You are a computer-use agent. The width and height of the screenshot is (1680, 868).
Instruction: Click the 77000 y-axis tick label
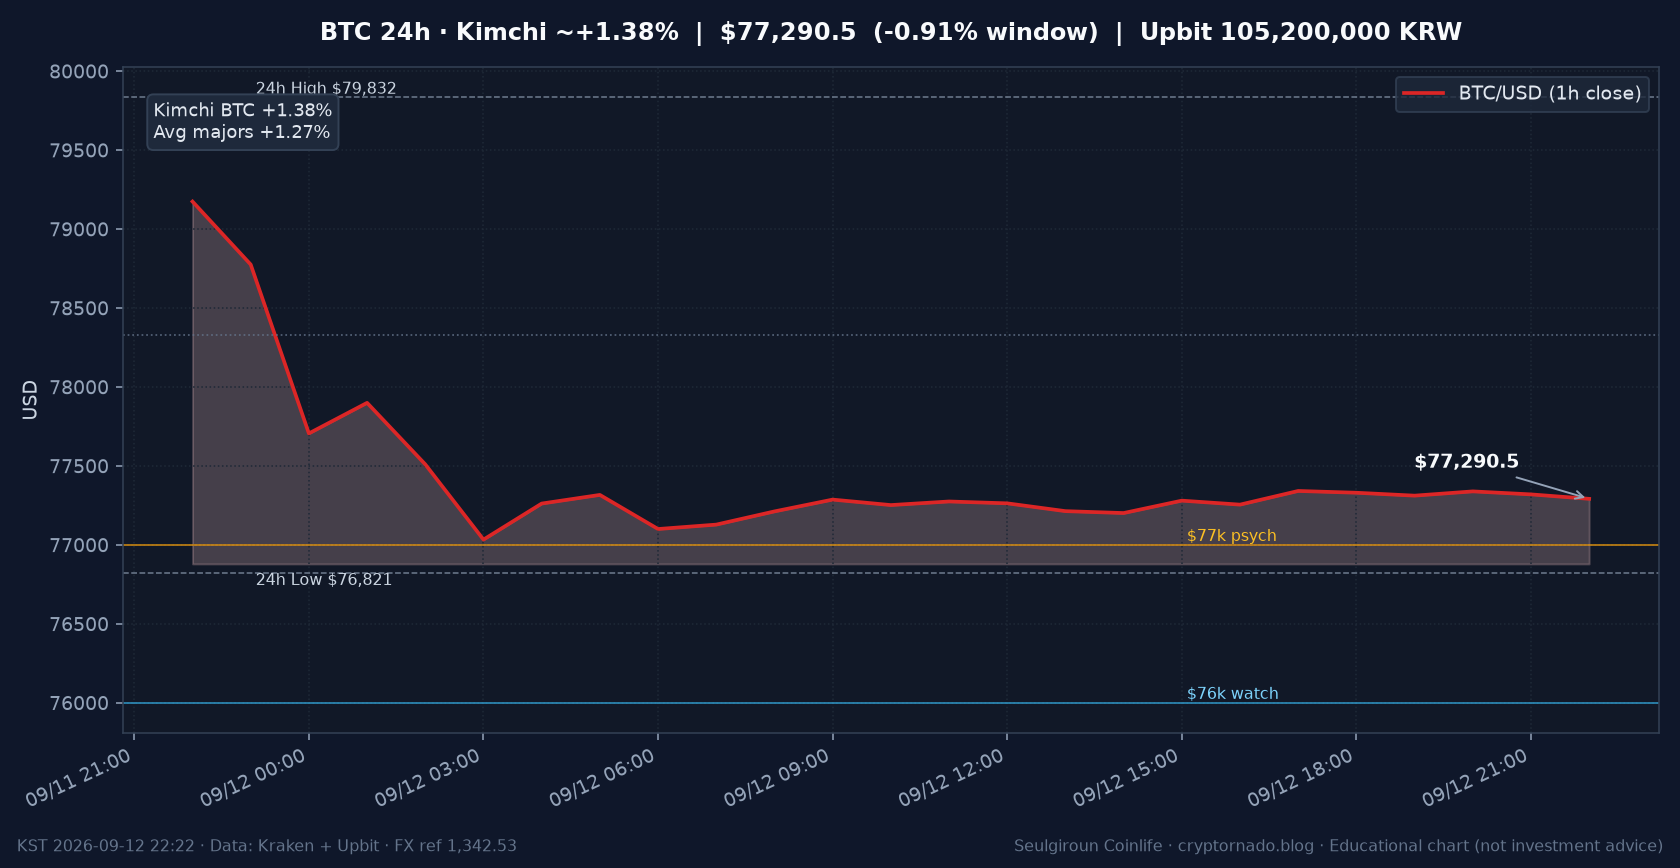pyautogui.click(x=79, y=546)
